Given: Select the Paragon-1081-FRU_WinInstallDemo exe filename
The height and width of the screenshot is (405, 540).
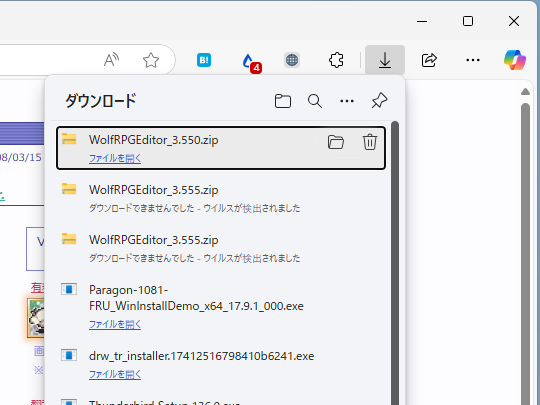Looking at the screenshot, I should click(x=196, y=298).
